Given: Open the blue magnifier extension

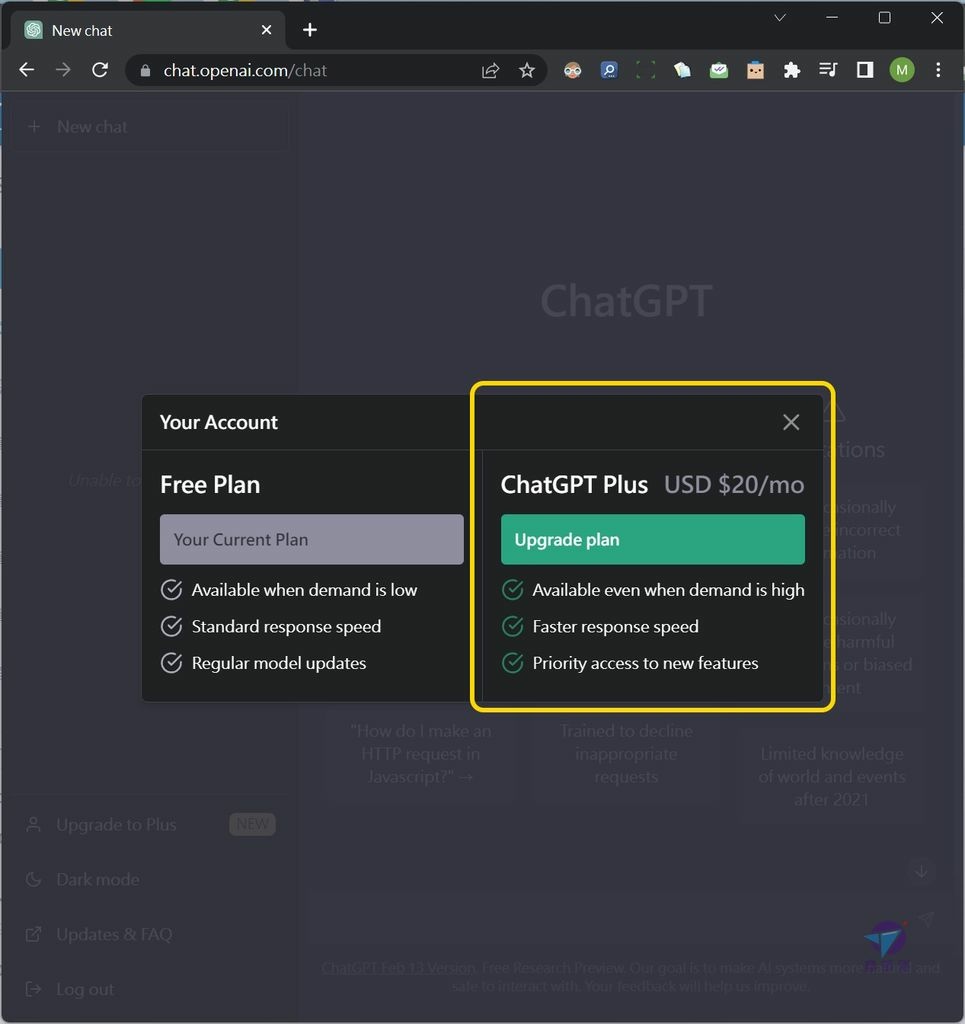Looking at the screenshot, I should click(x=609, y=71).
